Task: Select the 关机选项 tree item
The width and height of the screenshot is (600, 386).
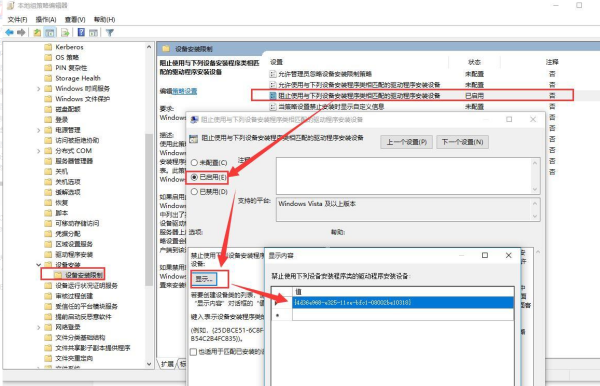Action: pyautogui.click(x=68, y=182)
